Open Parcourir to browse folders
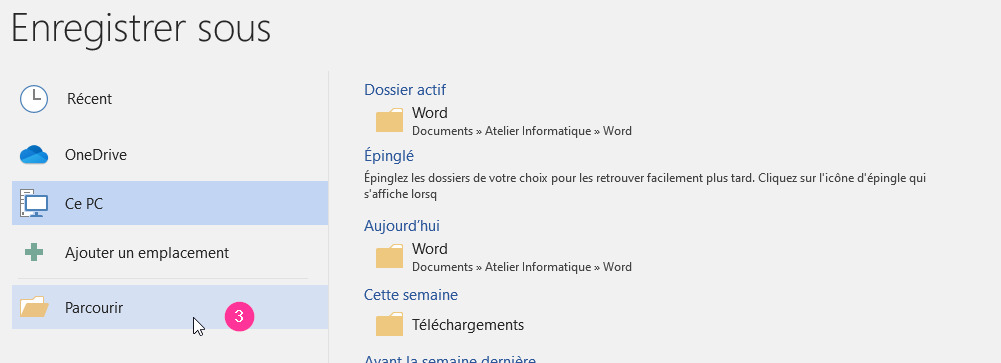The width and height of the screenshot is (1001, 363). tap(170, 307)
